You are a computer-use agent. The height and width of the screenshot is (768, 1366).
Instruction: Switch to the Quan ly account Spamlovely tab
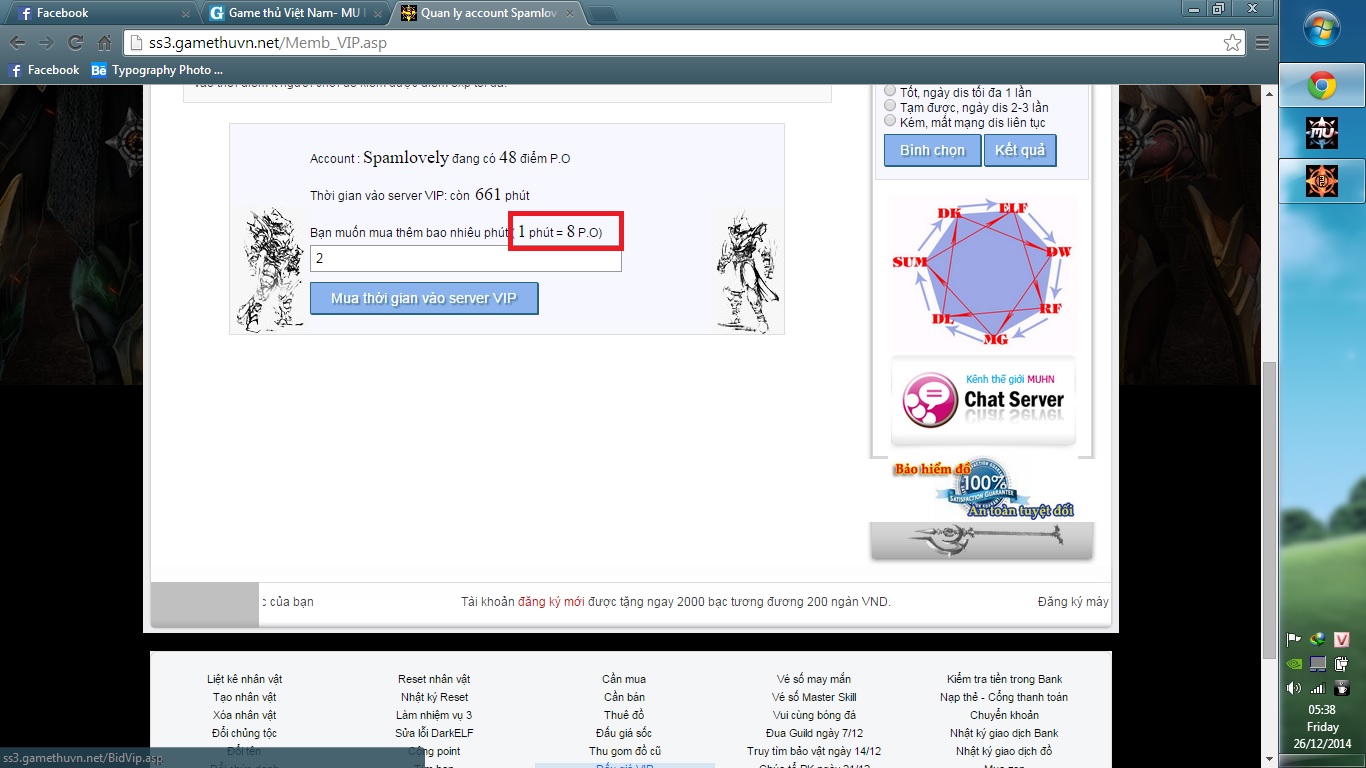pos(486,13)
